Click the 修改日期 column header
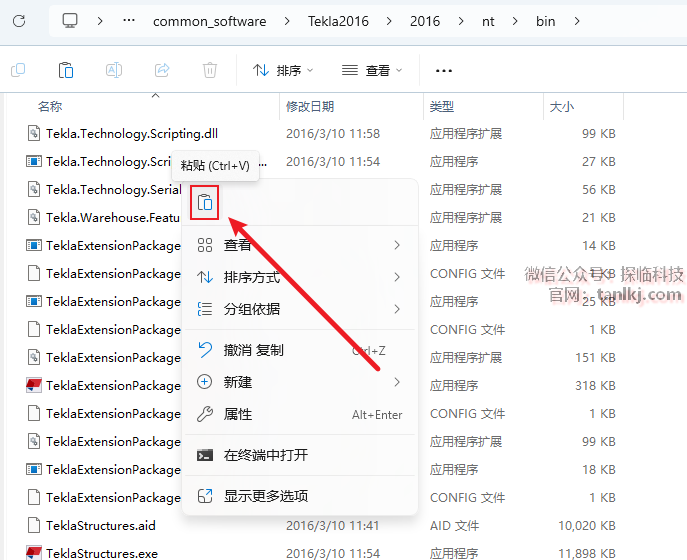687x560 pixels. coord(310,106)
